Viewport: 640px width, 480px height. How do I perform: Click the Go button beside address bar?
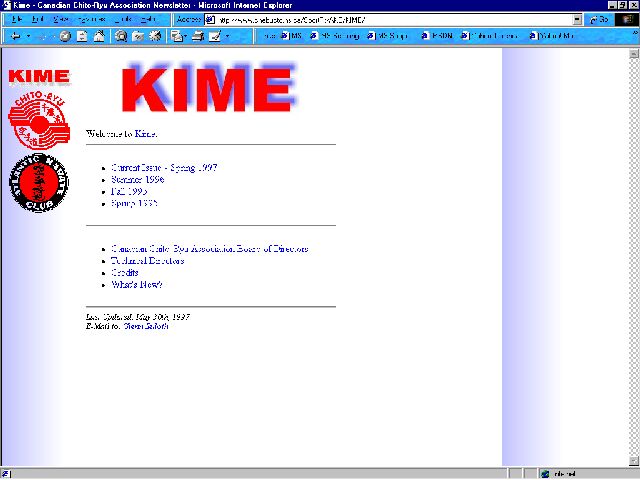[x=600, y=19]
